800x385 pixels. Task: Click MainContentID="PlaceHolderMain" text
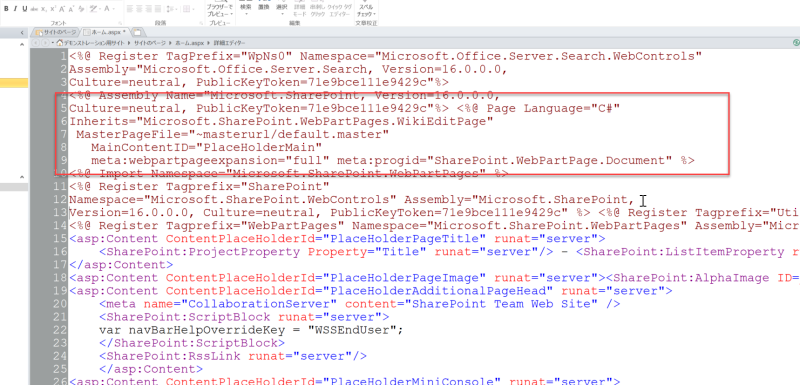click(x=207, y=147)
